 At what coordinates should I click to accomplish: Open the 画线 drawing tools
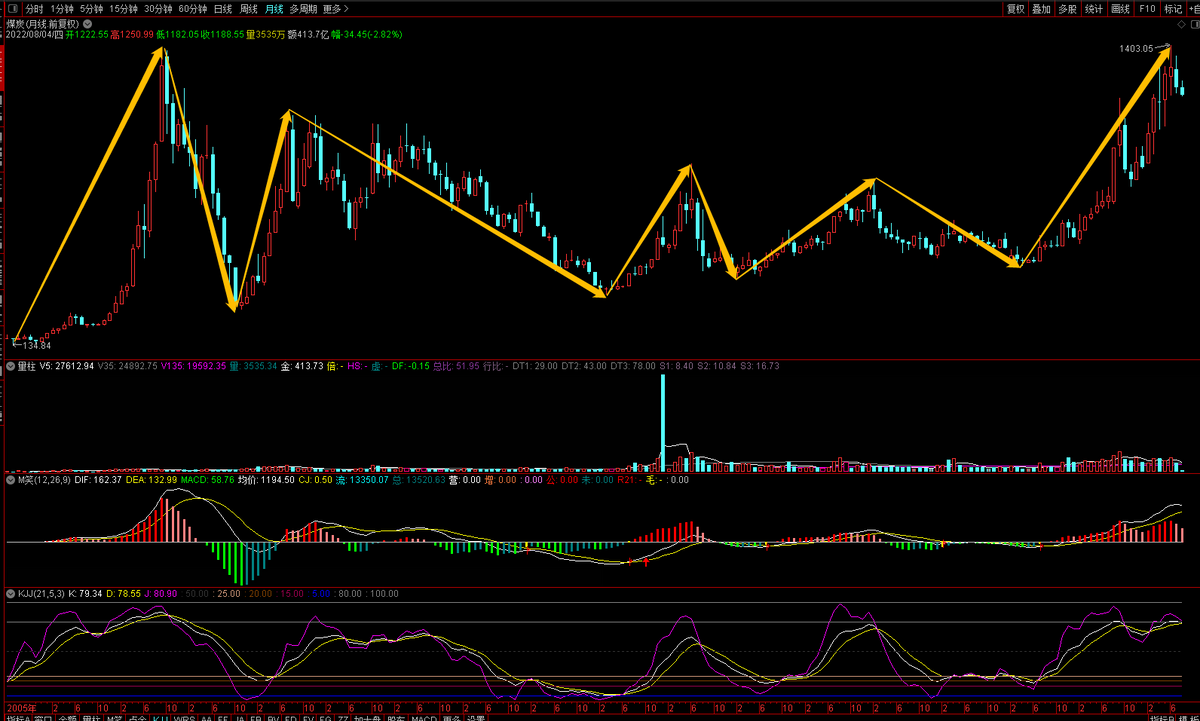click(x=1120, y=9)
